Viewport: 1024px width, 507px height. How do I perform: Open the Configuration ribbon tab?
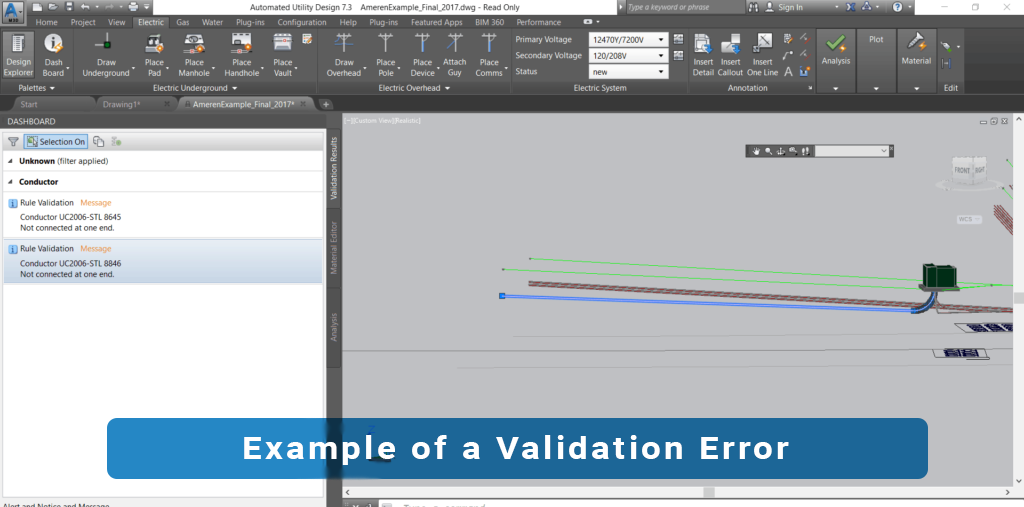[x=302, y=22]
